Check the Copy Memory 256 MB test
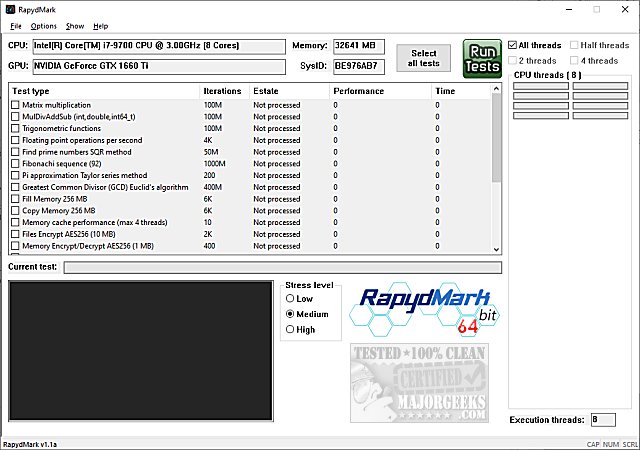 coord(15,211)
